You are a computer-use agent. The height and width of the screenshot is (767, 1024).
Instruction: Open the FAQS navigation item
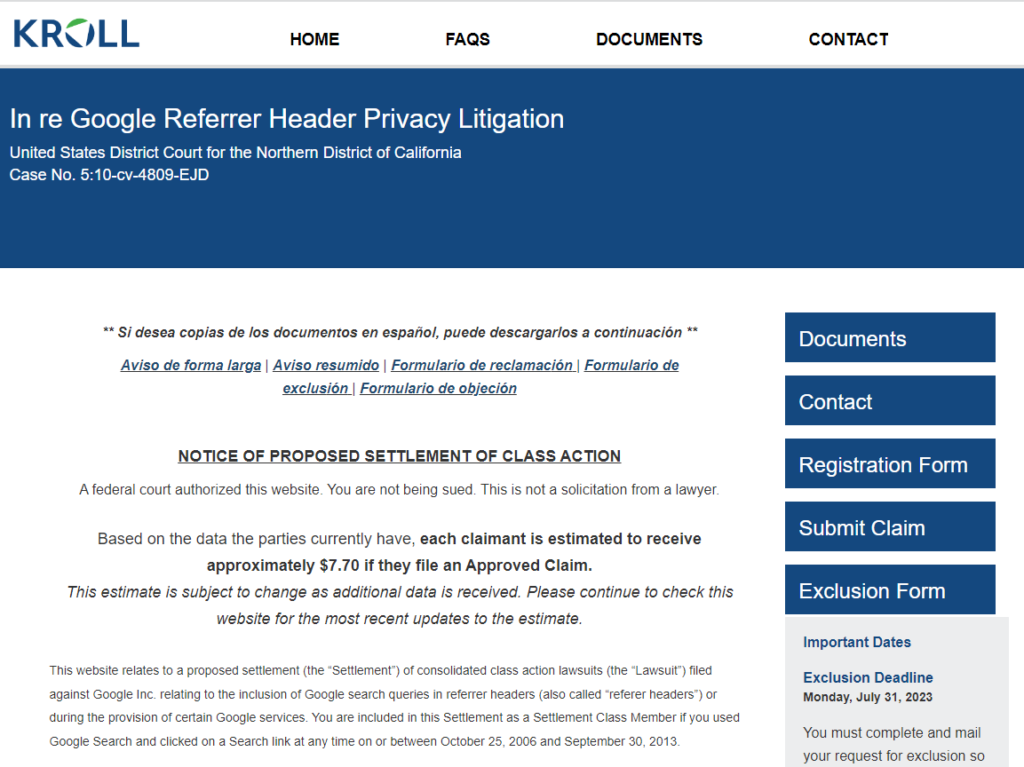[467, 39]
